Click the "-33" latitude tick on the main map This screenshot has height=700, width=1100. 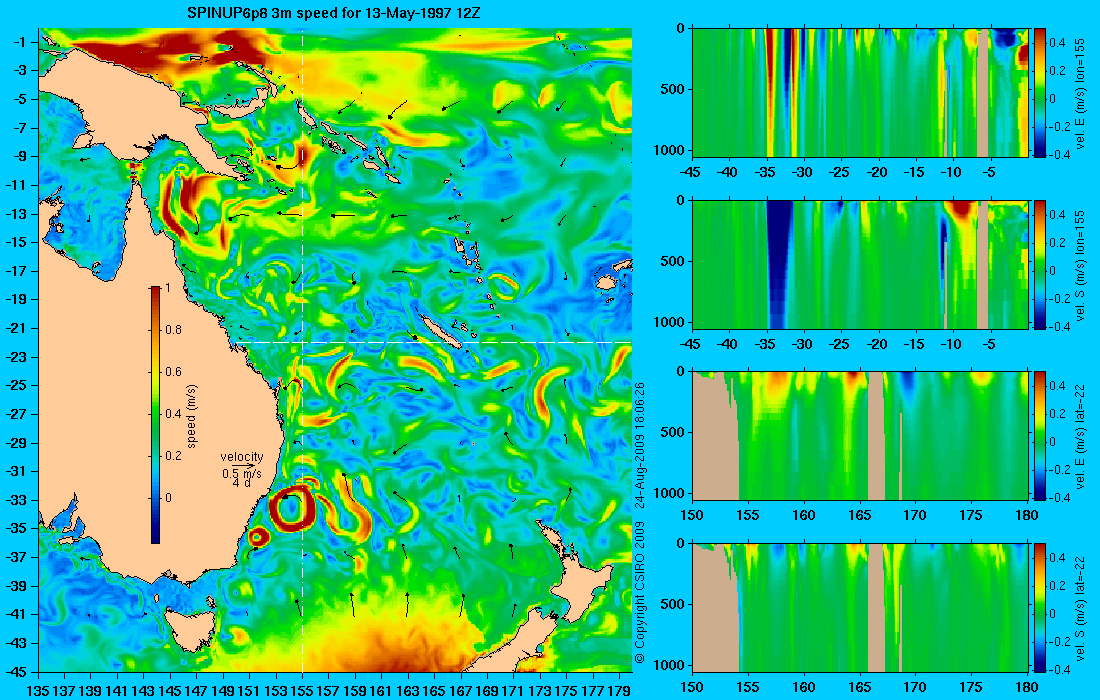(x=16, y=500)
